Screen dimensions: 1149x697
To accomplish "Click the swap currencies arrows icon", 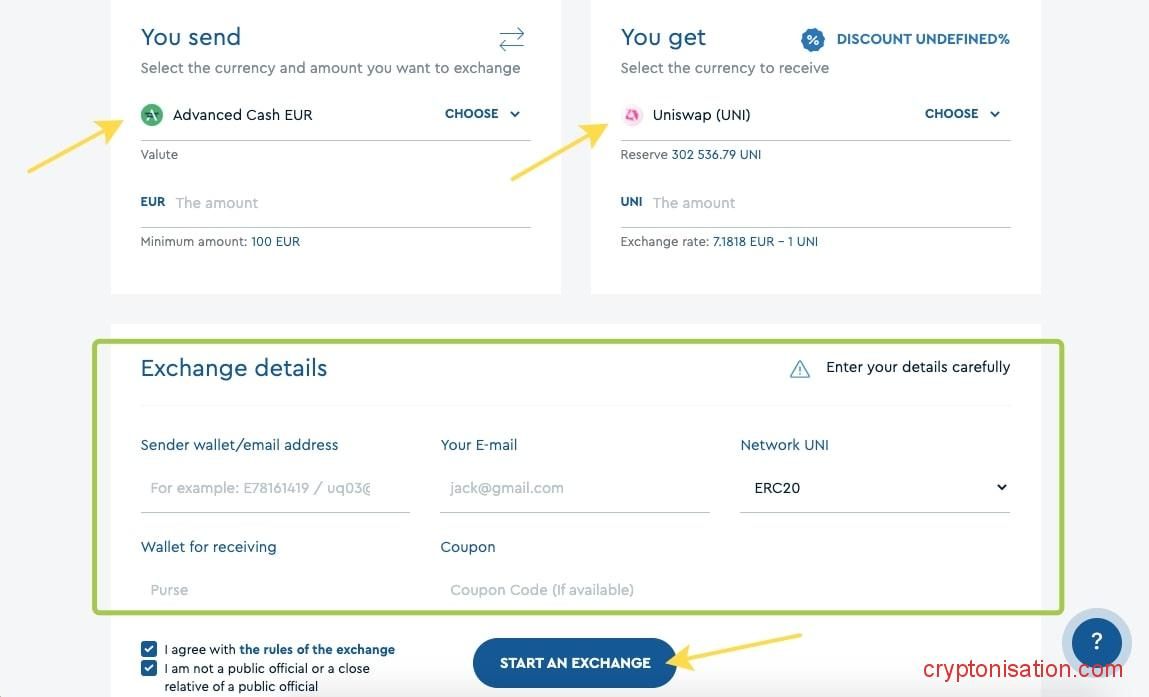I will 511,39.
